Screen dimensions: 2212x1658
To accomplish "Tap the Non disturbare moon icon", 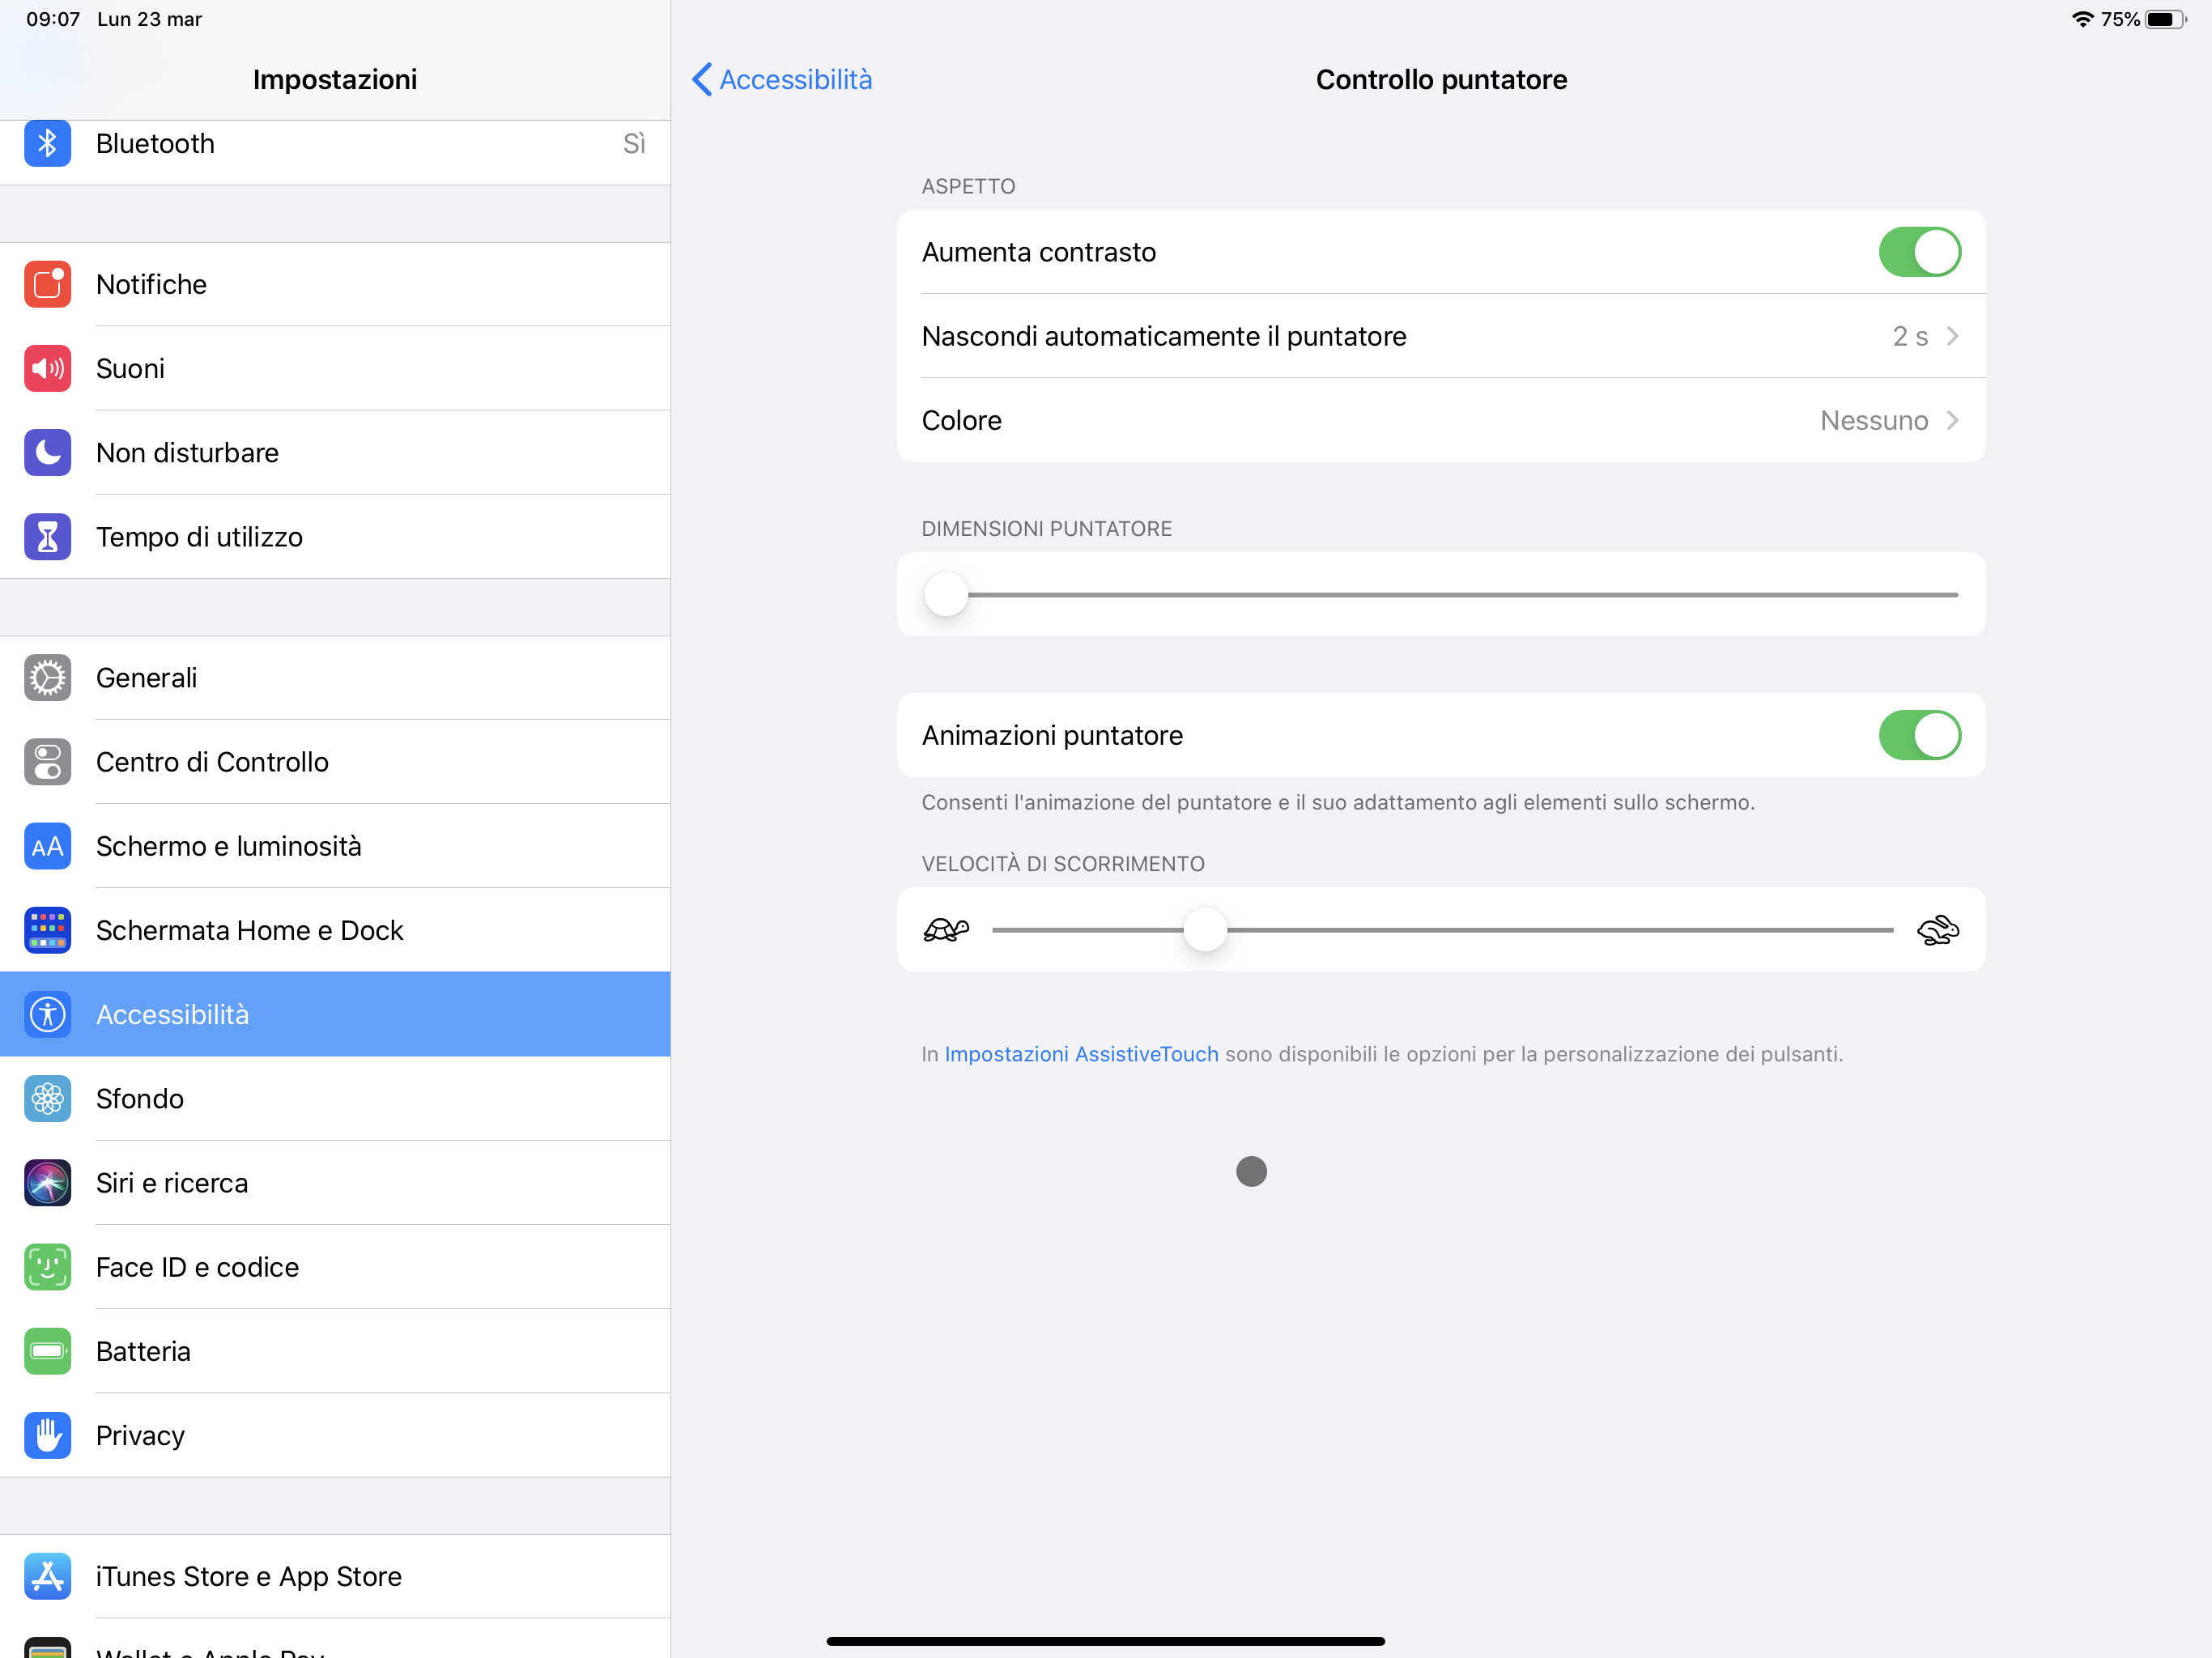I will point(47,453).
